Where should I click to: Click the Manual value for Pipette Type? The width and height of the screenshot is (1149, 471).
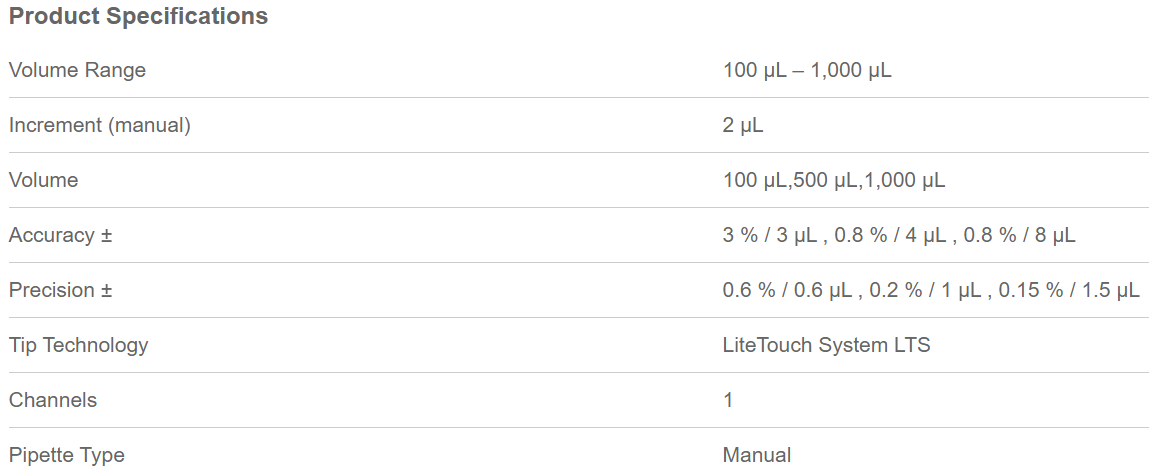pyautogui.click(x=757, y=455)
